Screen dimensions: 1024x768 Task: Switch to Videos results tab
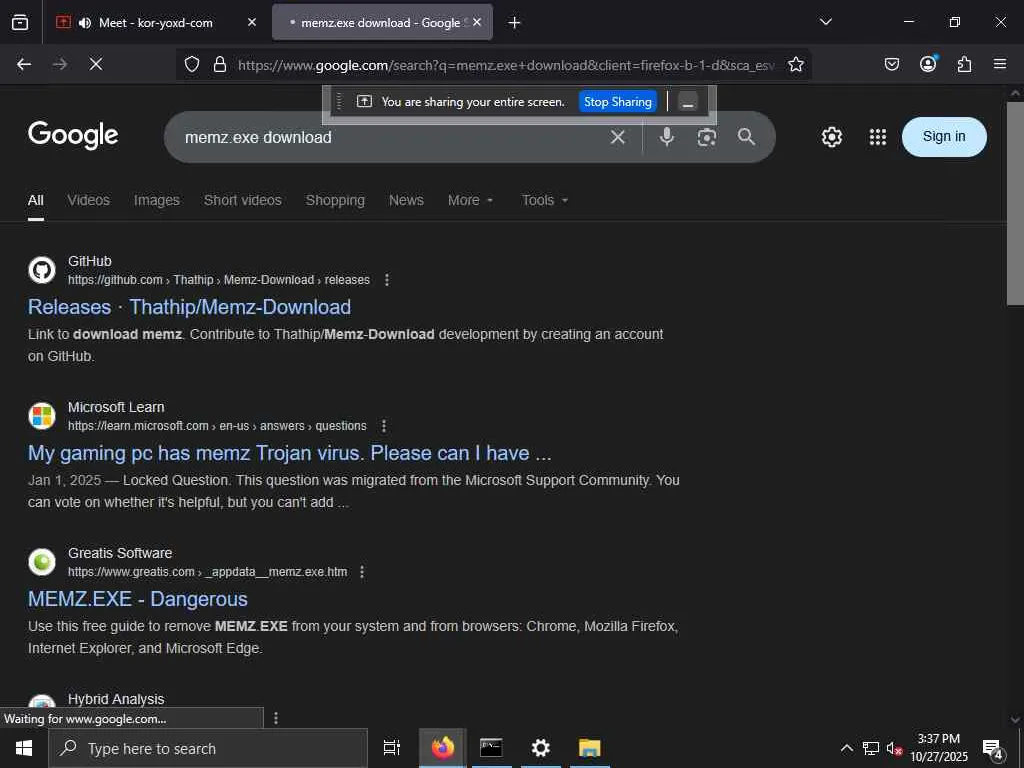click(x=89, y=200)
